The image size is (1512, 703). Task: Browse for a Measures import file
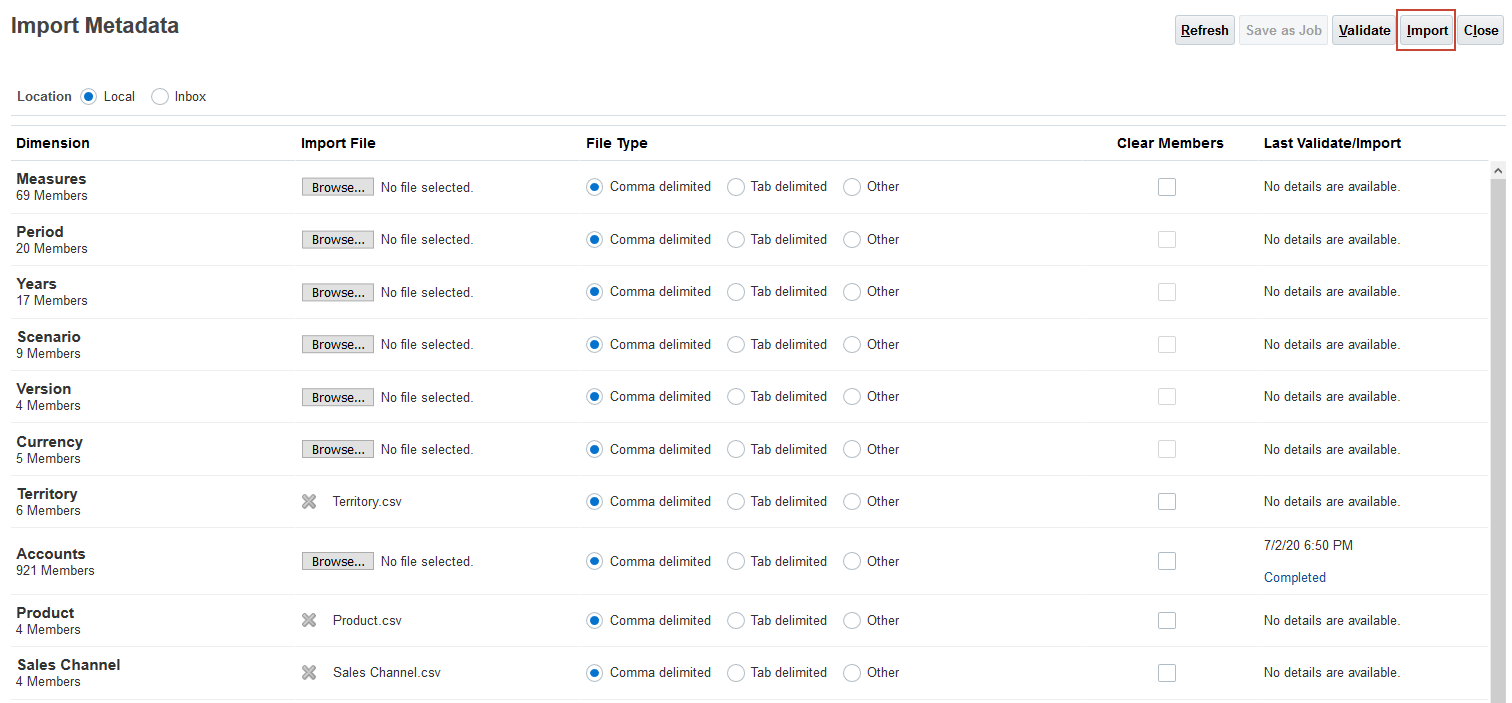click(x=338, y=187)
